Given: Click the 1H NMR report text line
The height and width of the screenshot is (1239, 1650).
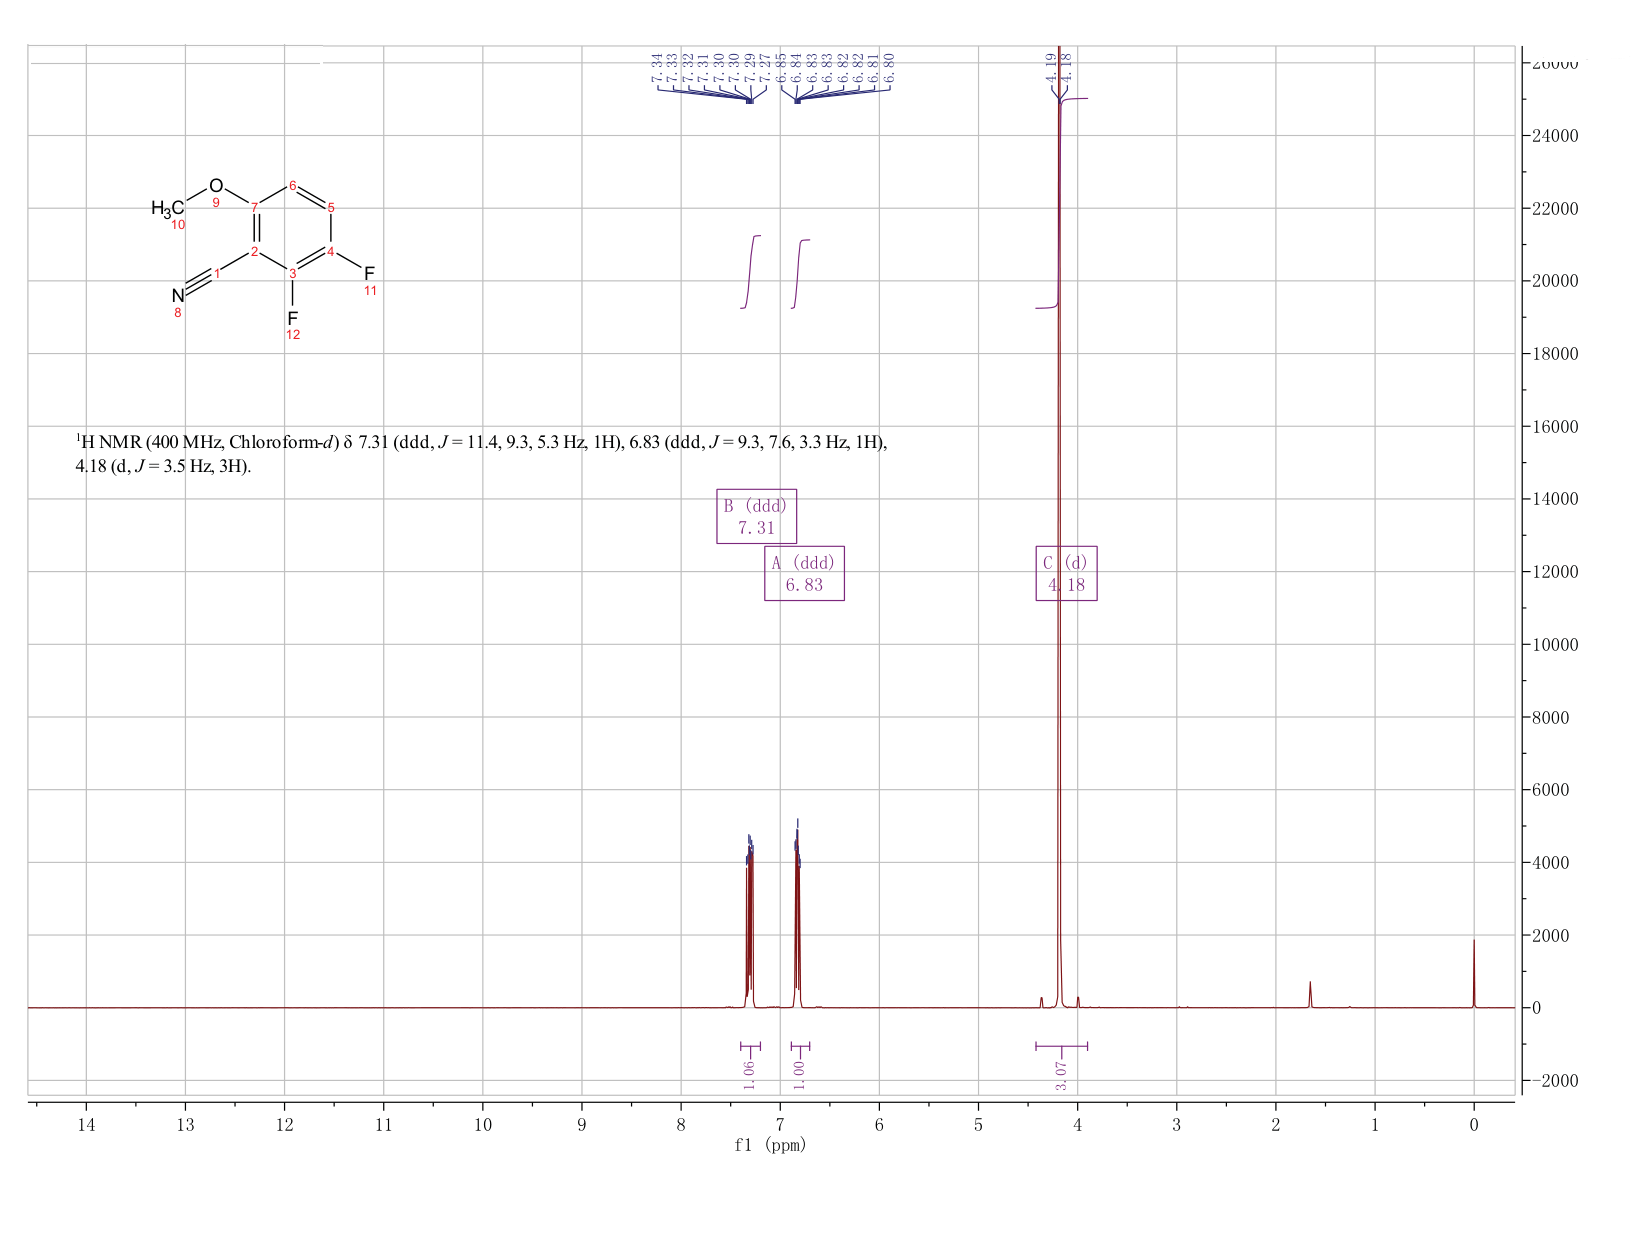Looking at the screenshot, I should click(x=482, y=442).
